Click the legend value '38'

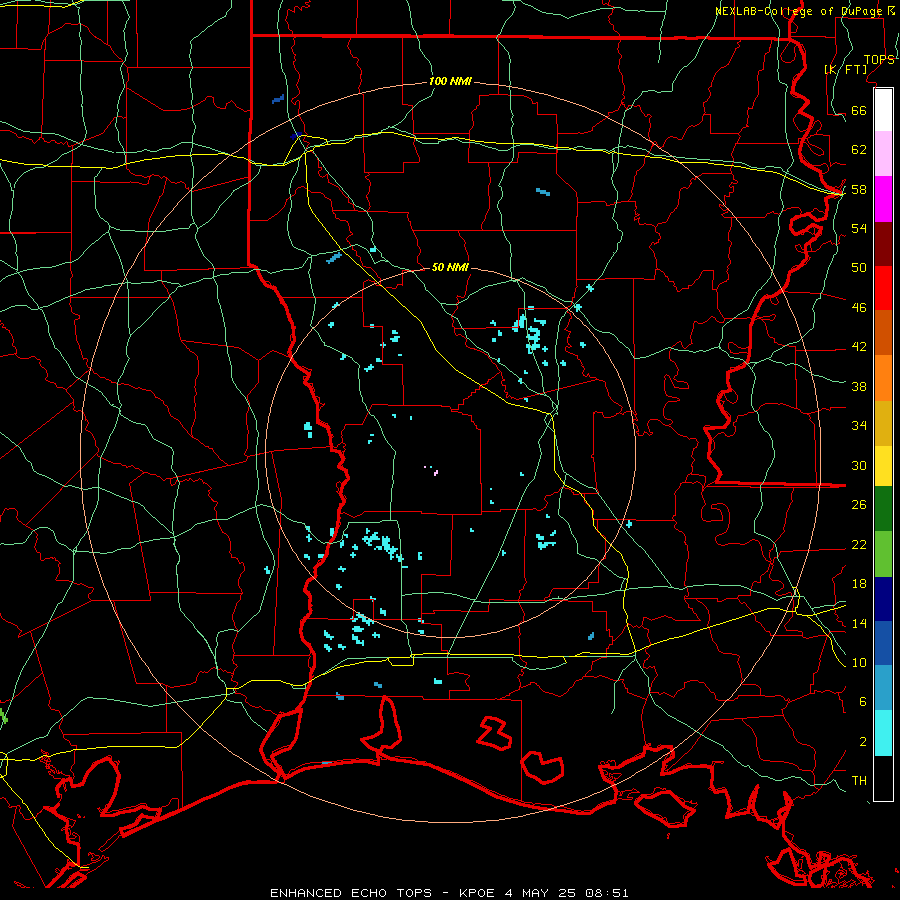tap(859, 387)
